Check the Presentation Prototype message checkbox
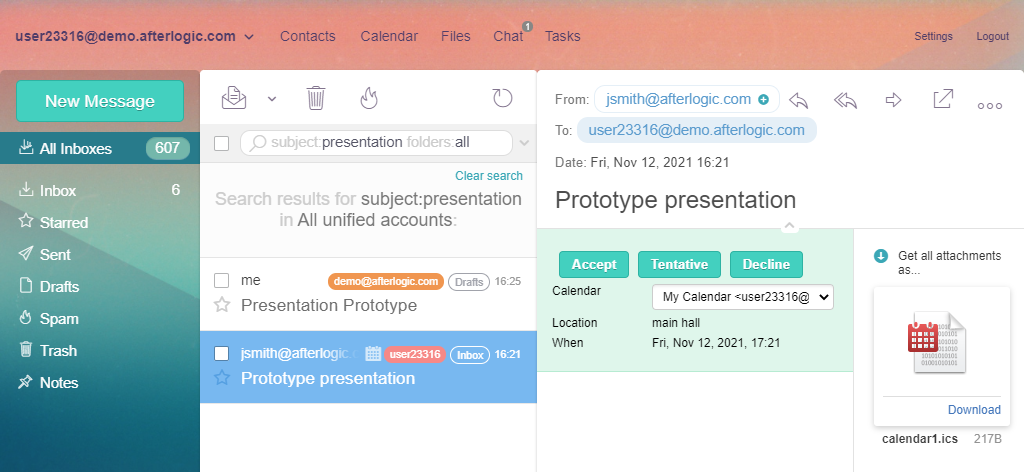The width and height of the screenshot is (1024, 472). click(x=222, y=280)
